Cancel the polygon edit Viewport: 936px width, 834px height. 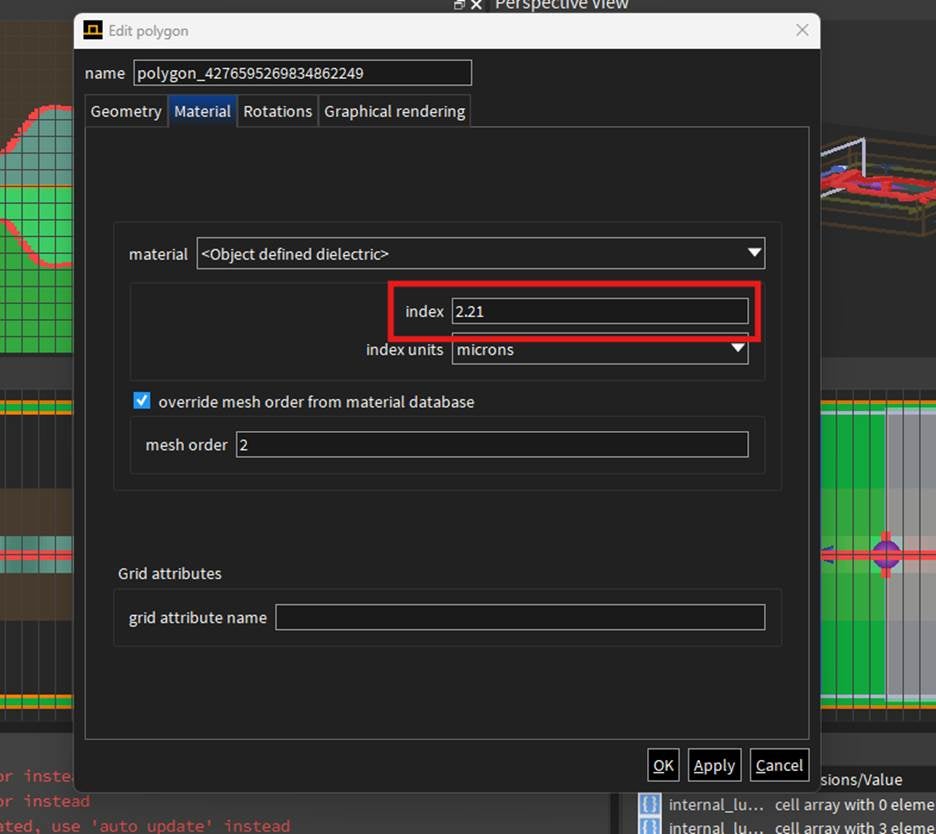coord(779,765)
